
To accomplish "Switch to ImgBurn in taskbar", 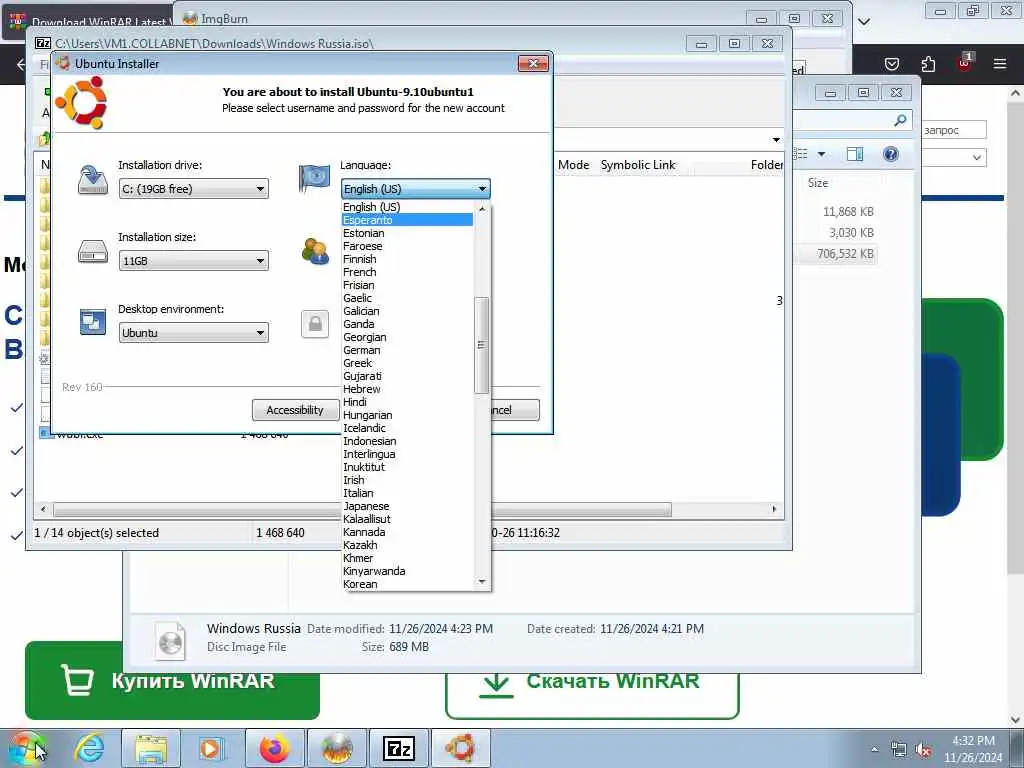I will coord(337,748).
